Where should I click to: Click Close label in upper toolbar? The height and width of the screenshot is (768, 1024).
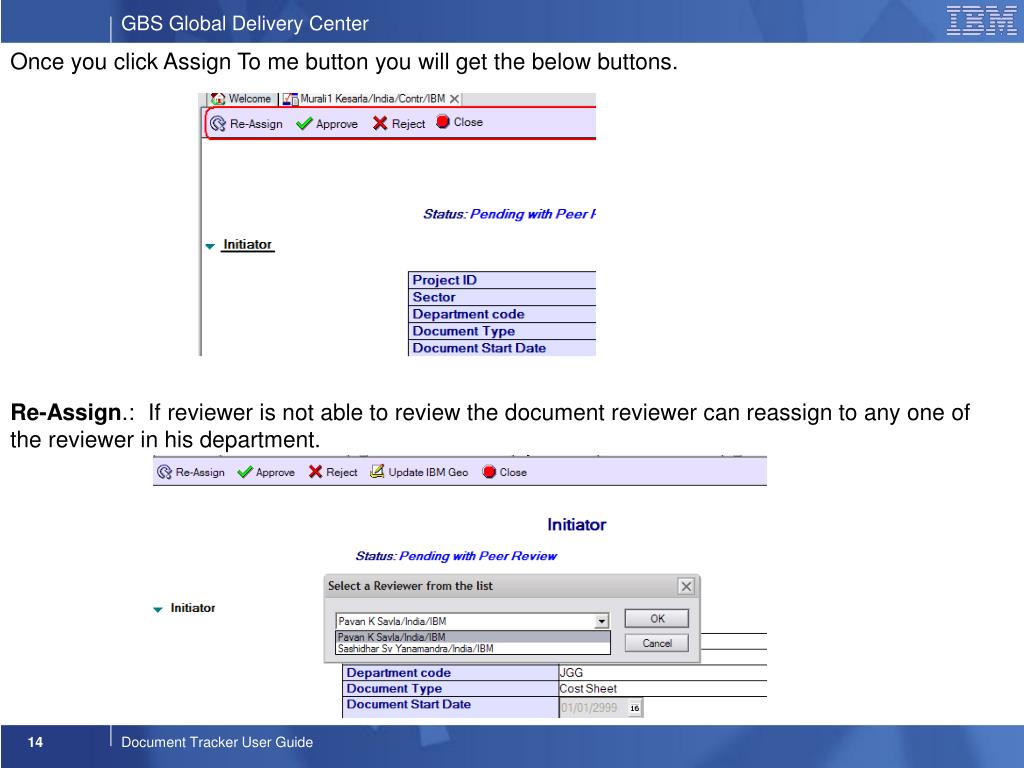[x=468, y=122]
